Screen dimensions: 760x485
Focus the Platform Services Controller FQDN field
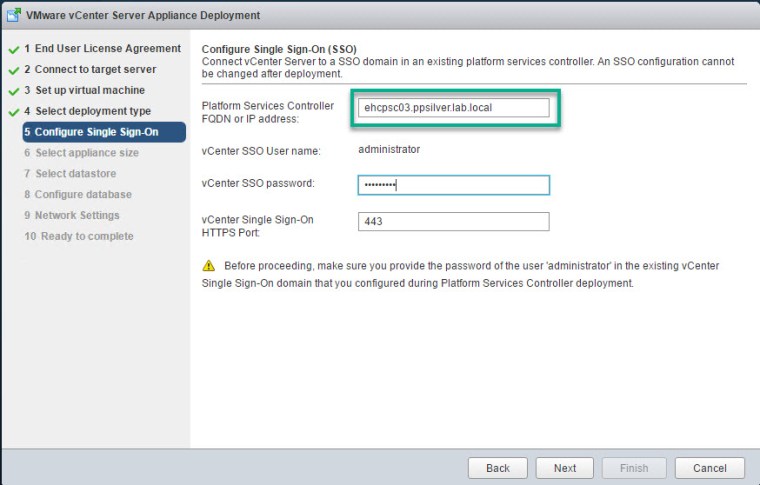[x=453, y=107]
